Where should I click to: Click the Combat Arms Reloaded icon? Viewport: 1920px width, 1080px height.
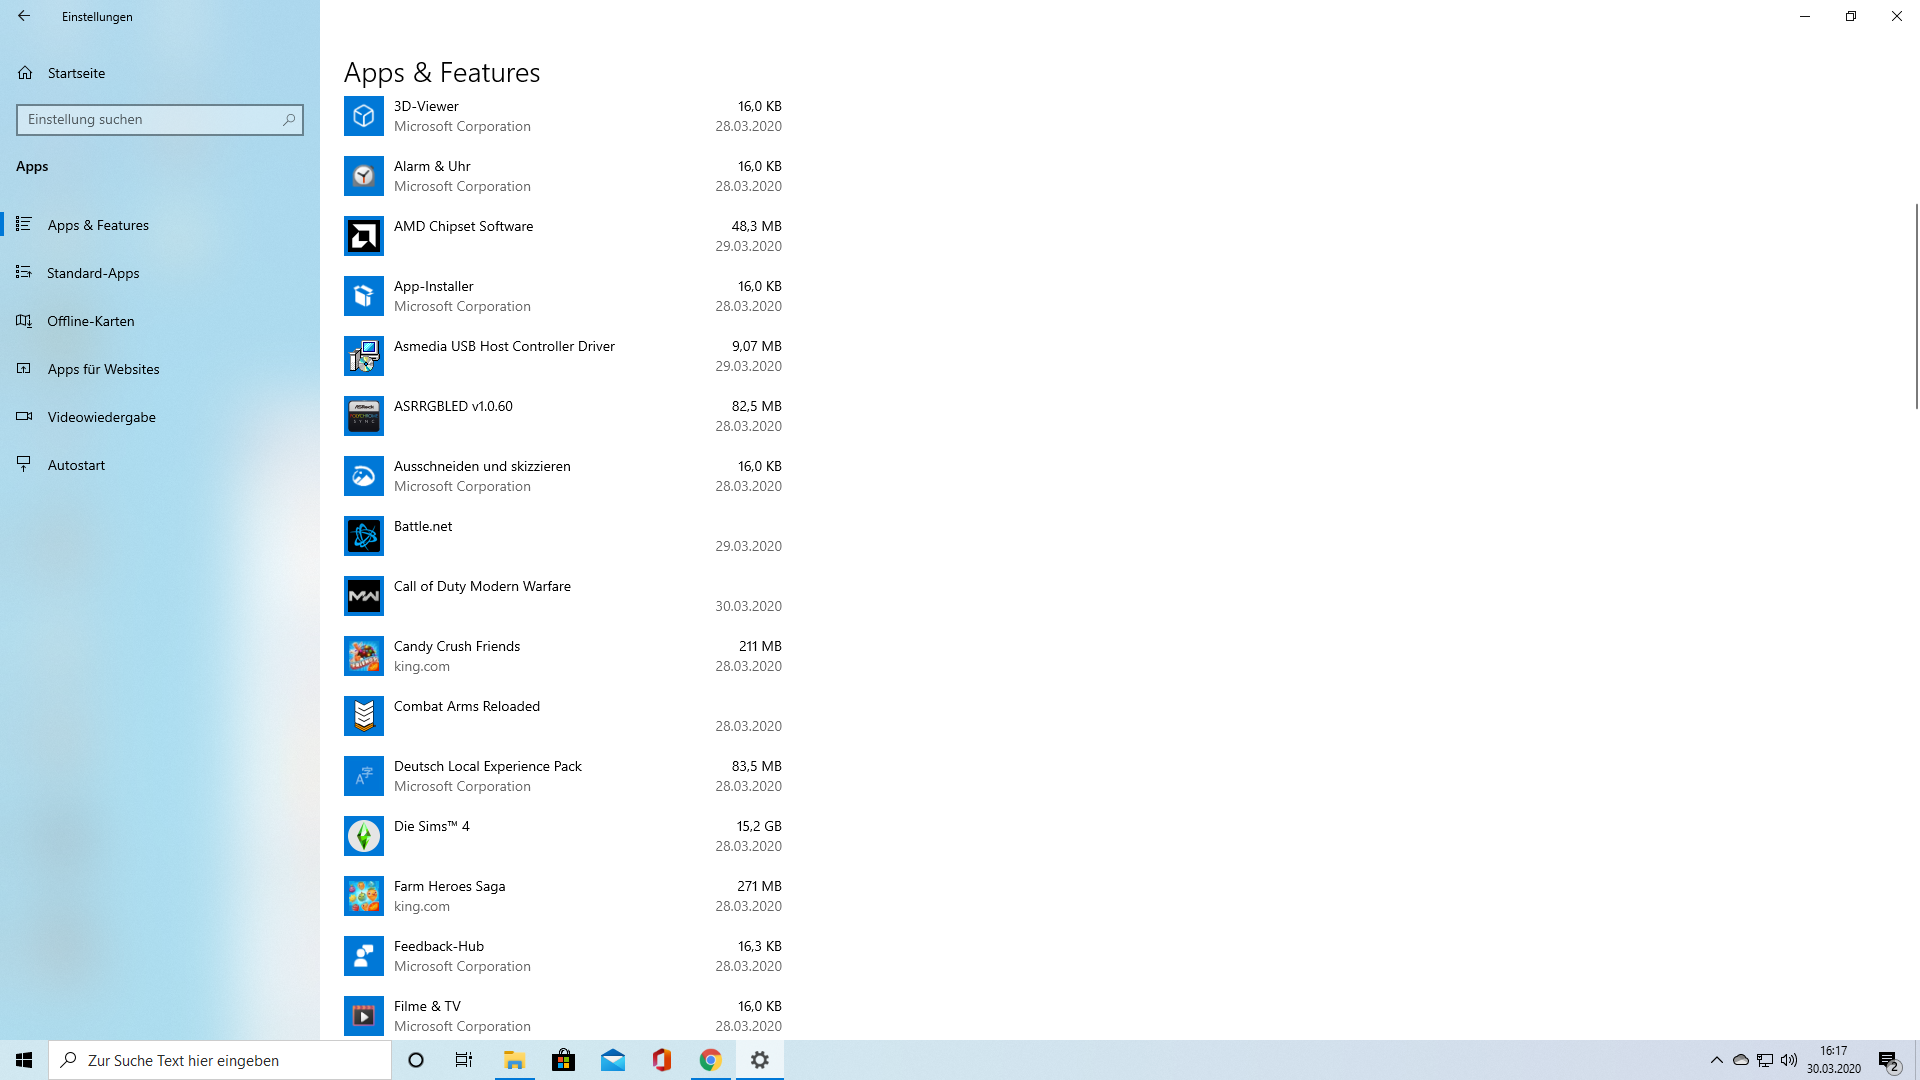363,716
